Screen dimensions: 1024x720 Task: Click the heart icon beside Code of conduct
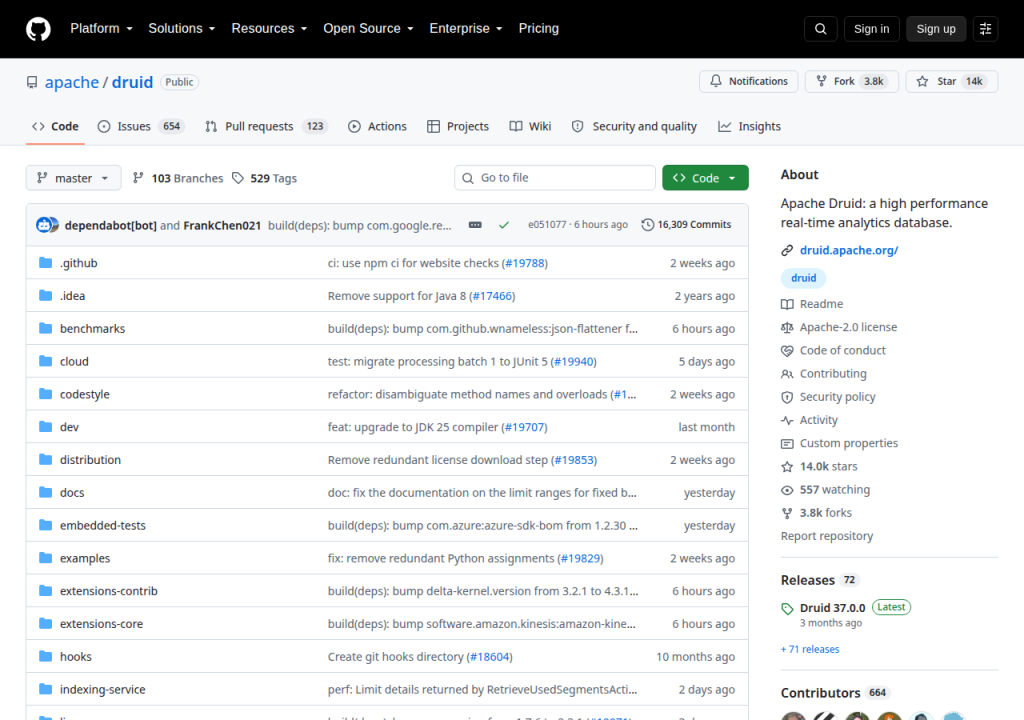pos(787,351)
